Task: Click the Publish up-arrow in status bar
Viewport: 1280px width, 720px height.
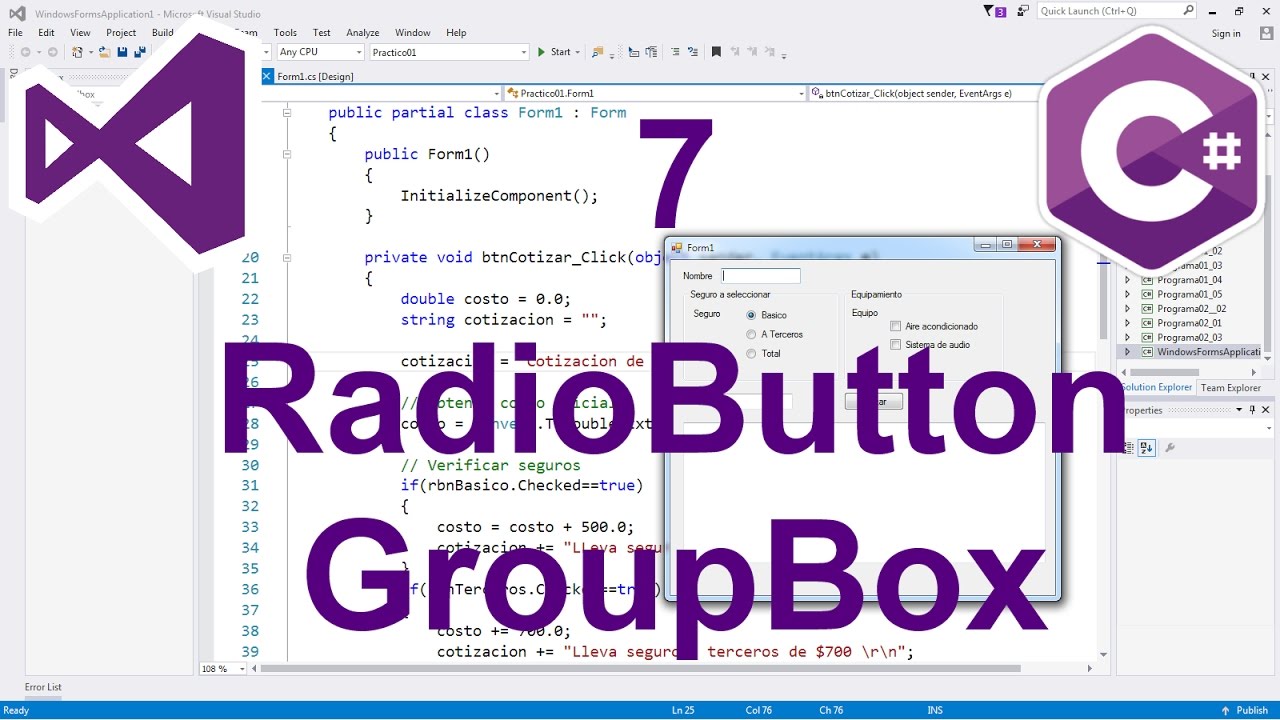Action: [x=1225, y=710]
